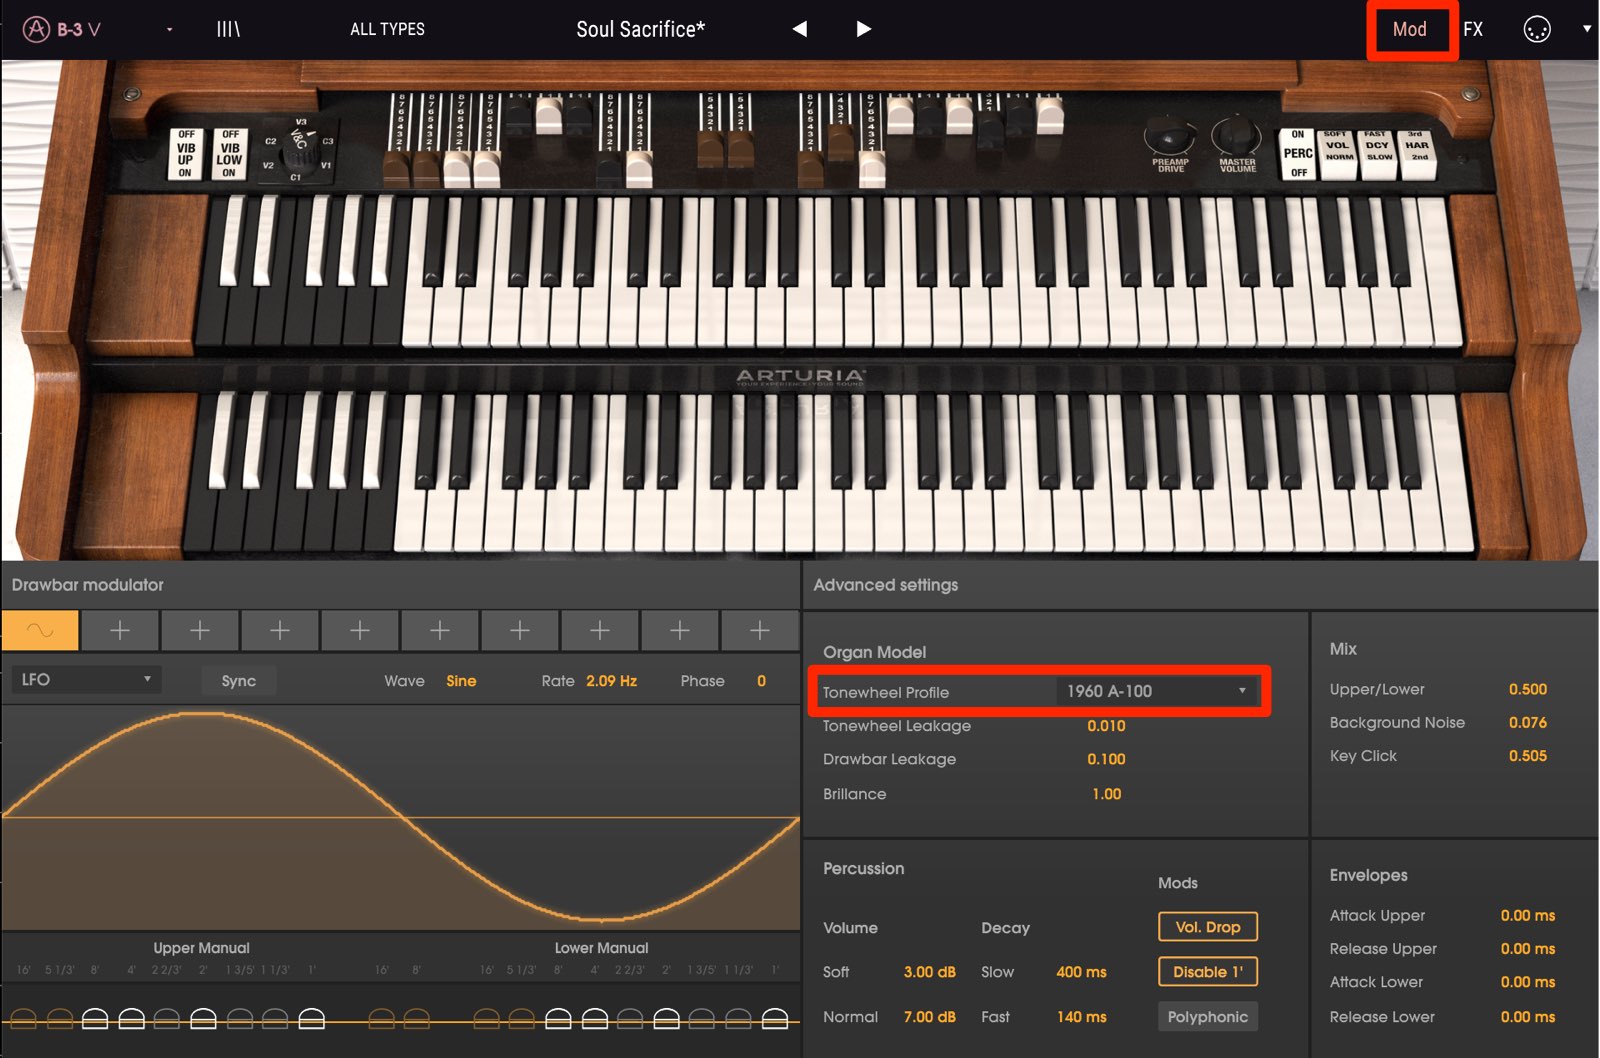1600x1058 pixels.
Task: Click the Vol. Drop percussion mod button
Action: click(x=1208, y=927)
